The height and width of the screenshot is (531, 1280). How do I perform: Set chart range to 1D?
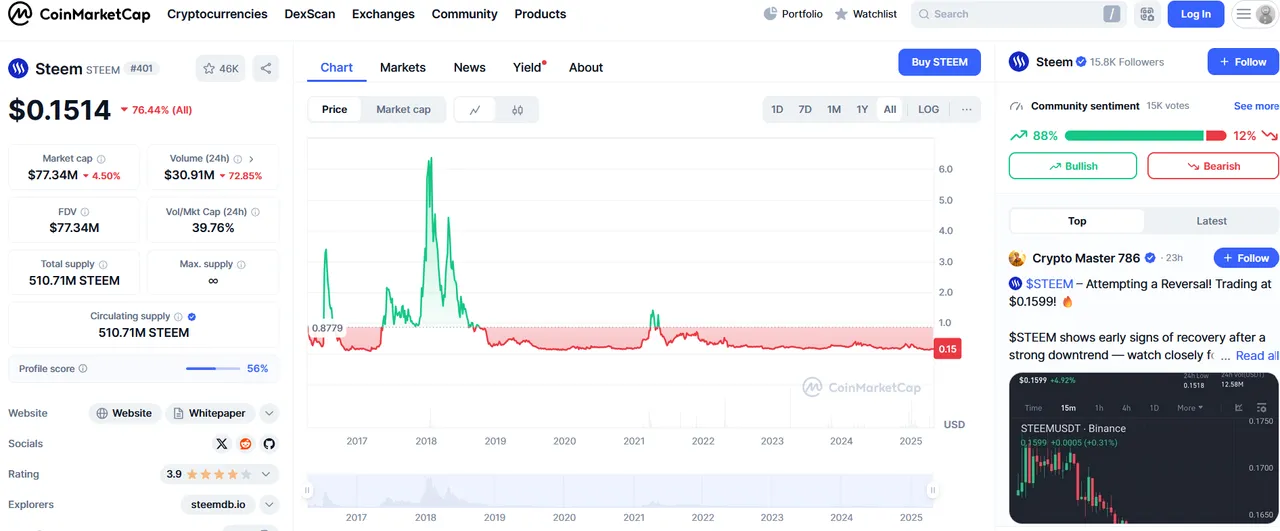tap(777, 110)
